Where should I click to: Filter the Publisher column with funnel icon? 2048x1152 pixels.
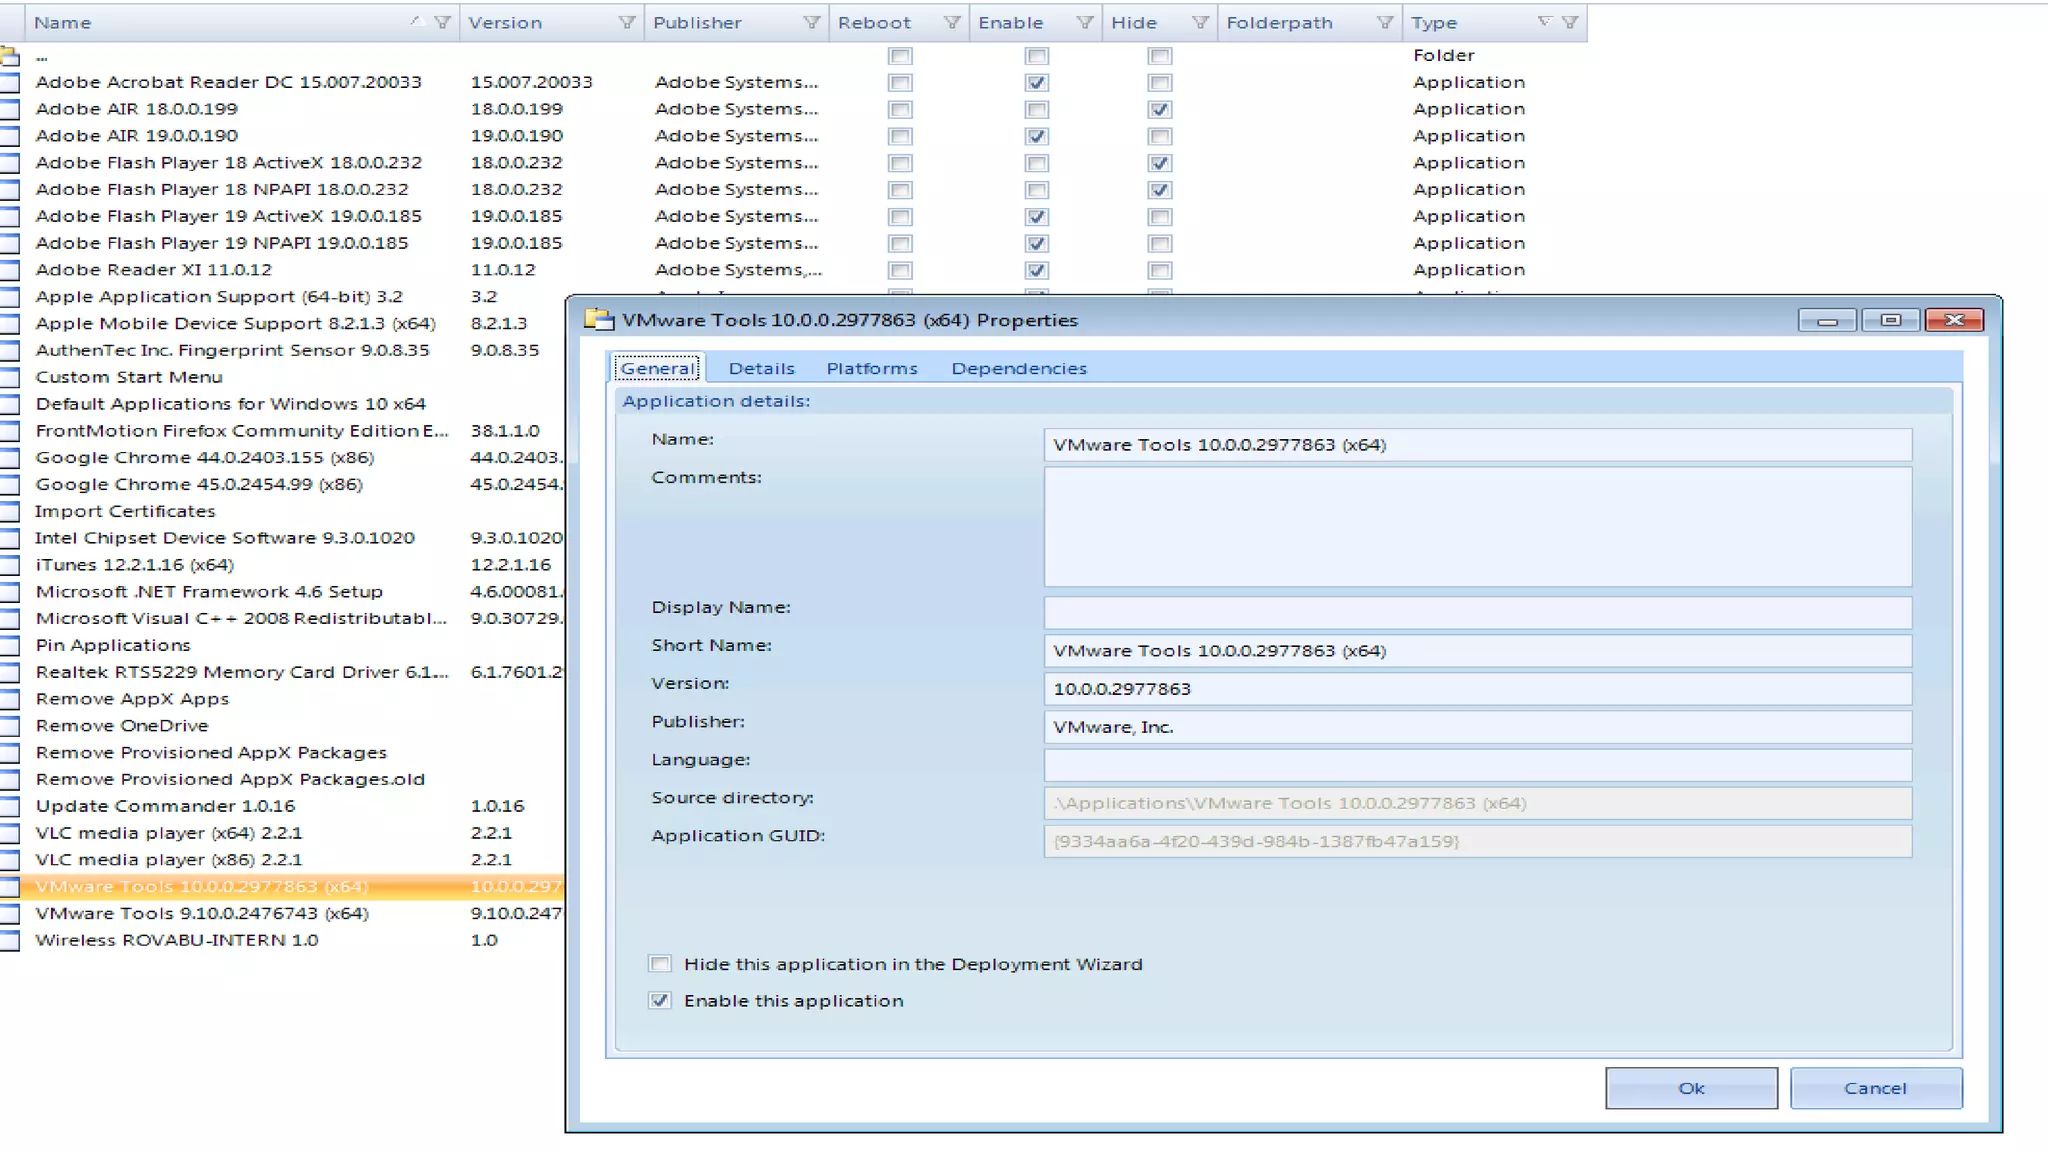(812, 22)
